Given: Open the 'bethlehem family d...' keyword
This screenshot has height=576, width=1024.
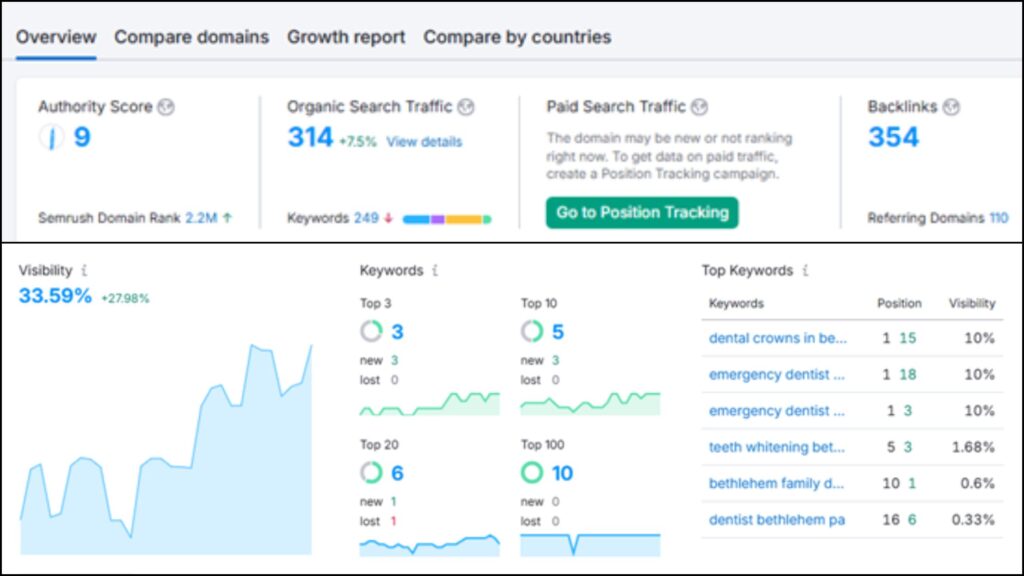Looking at the screenshot, I should click(x=776, y=484).
